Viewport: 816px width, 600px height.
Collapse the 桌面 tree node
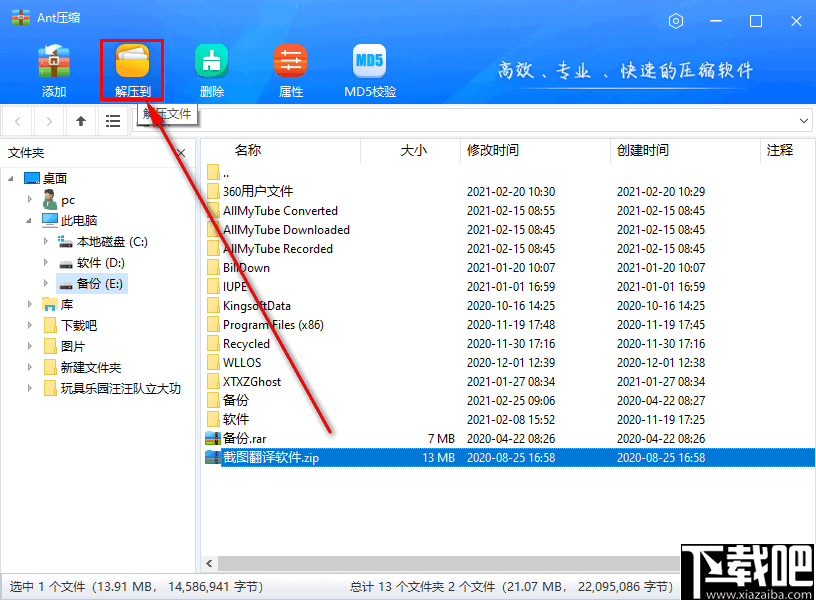tap(11, 178)
